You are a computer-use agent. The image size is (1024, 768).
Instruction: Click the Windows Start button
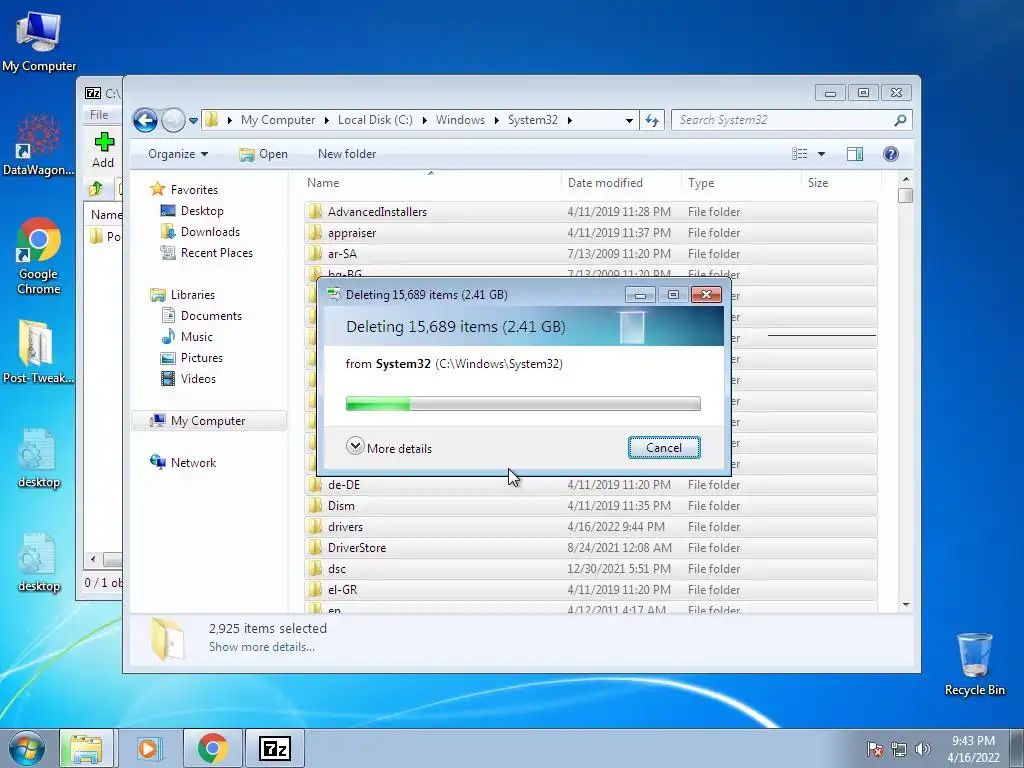(27, 748)
